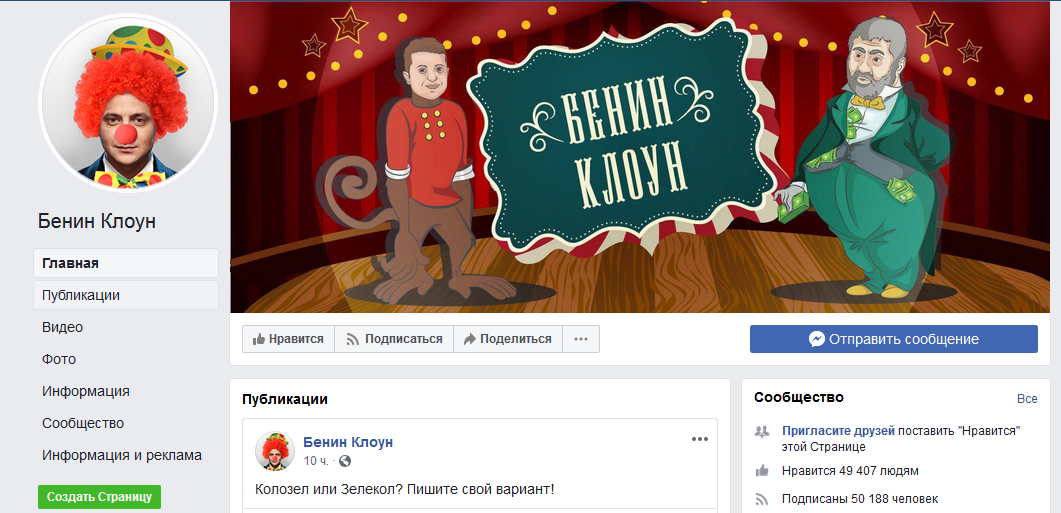Open Информация и реклама section
Viewport: 1061px width, 513px height.
tap(122, 455)
